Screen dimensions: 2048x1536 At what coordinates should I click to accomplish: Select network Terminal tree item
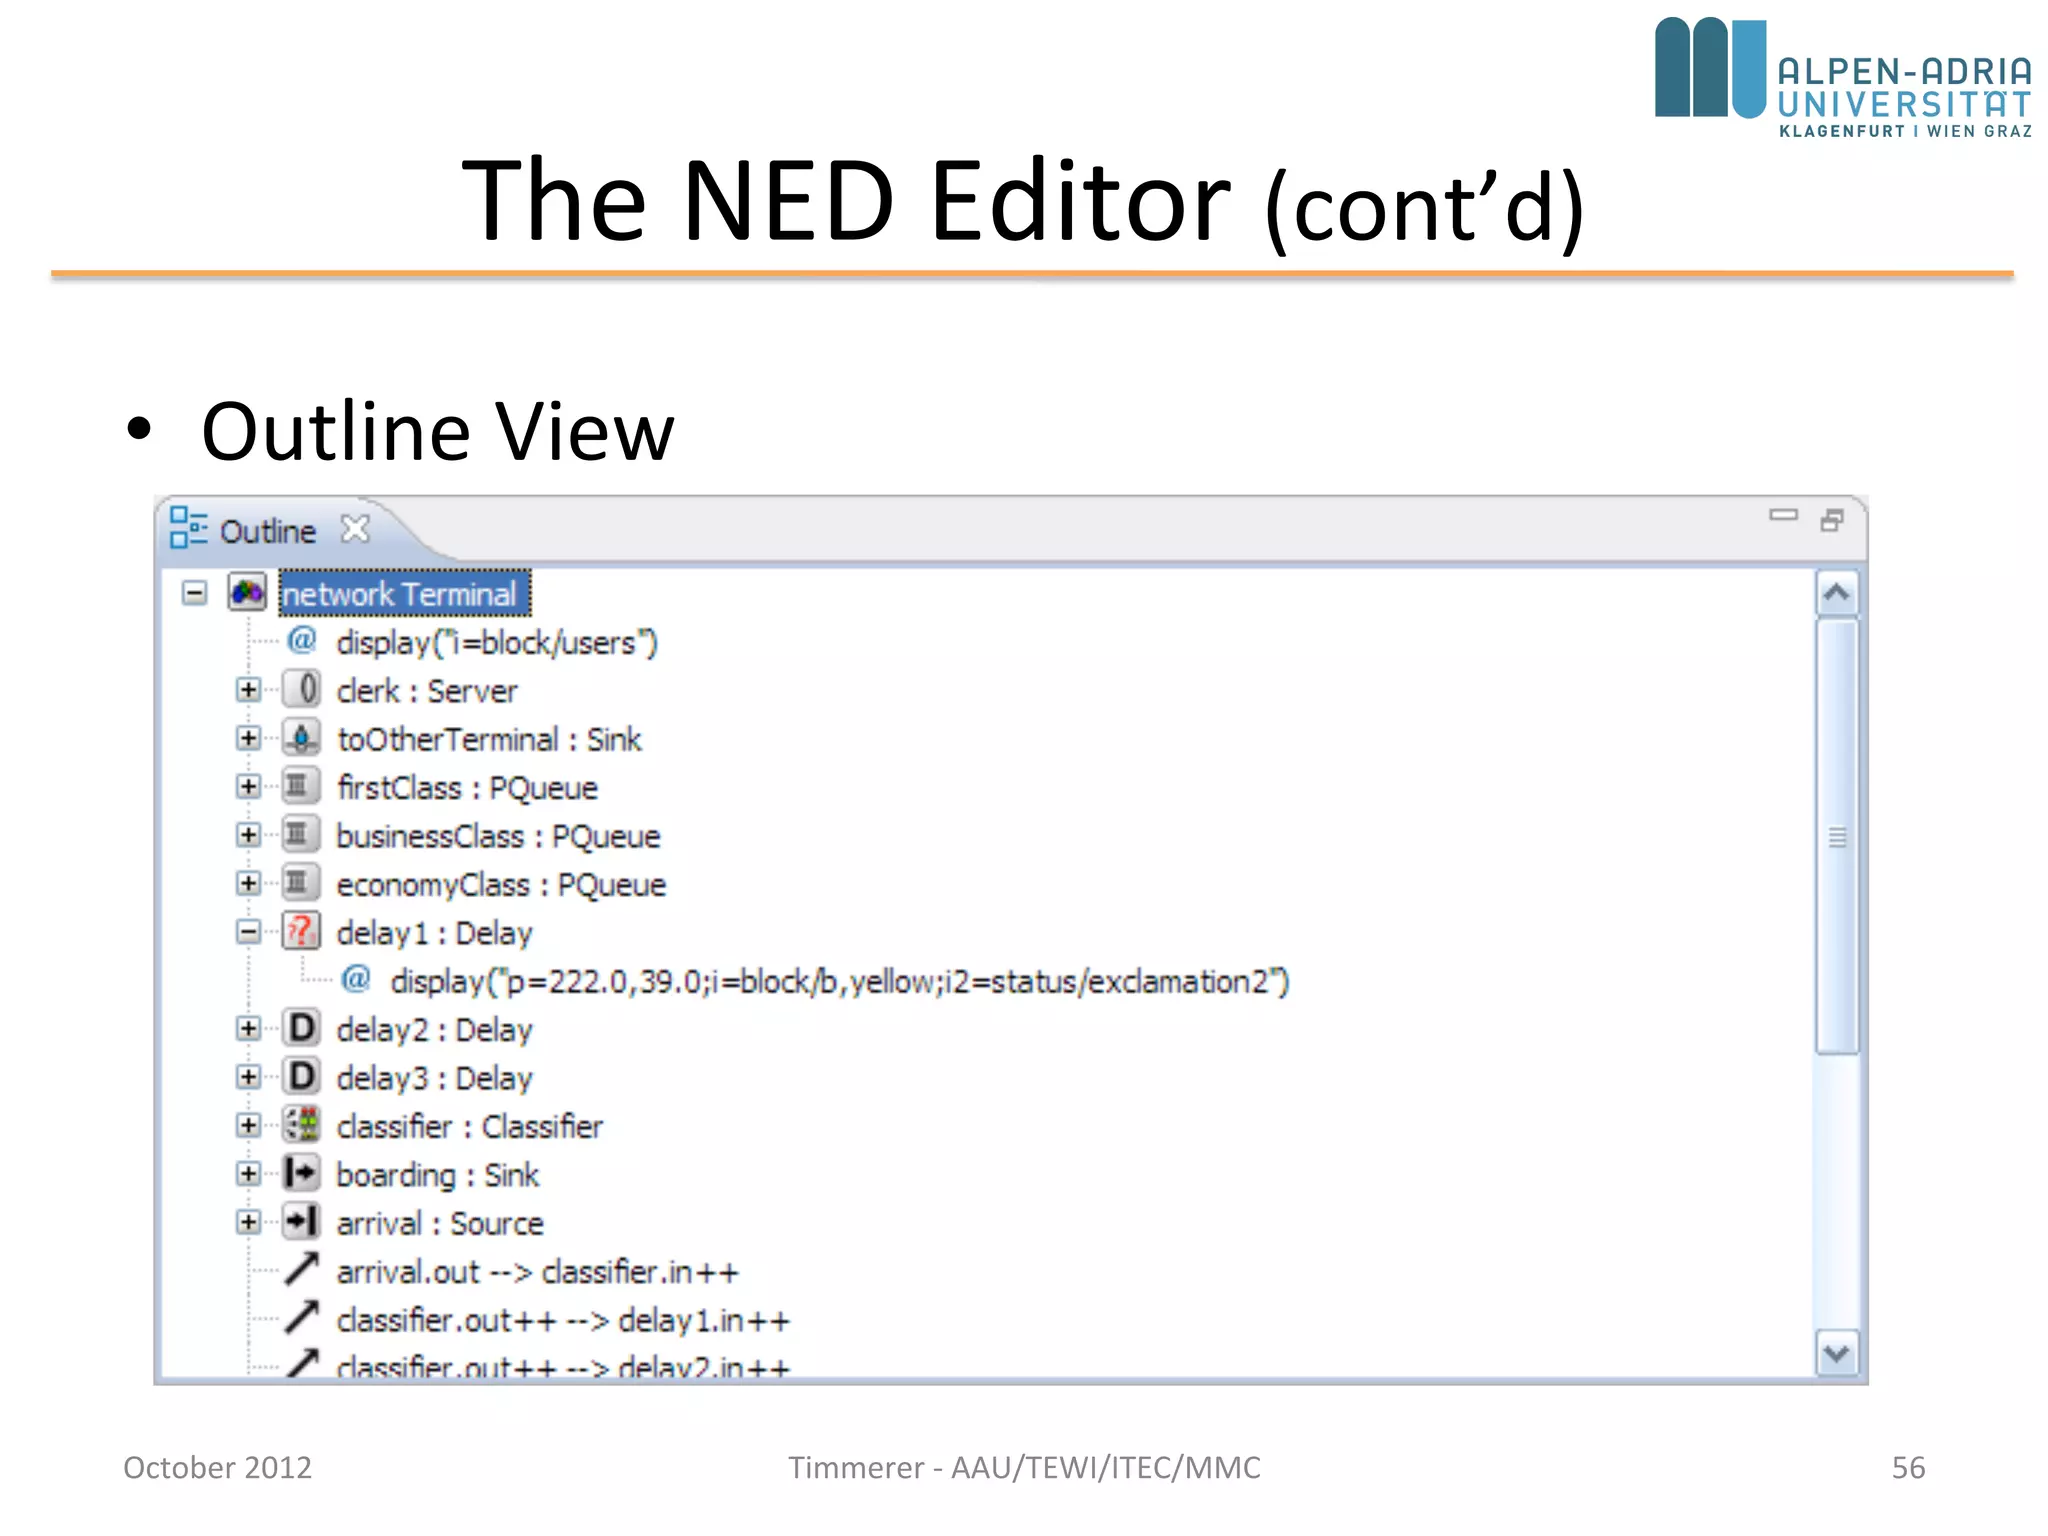click(x=404, y=594)
